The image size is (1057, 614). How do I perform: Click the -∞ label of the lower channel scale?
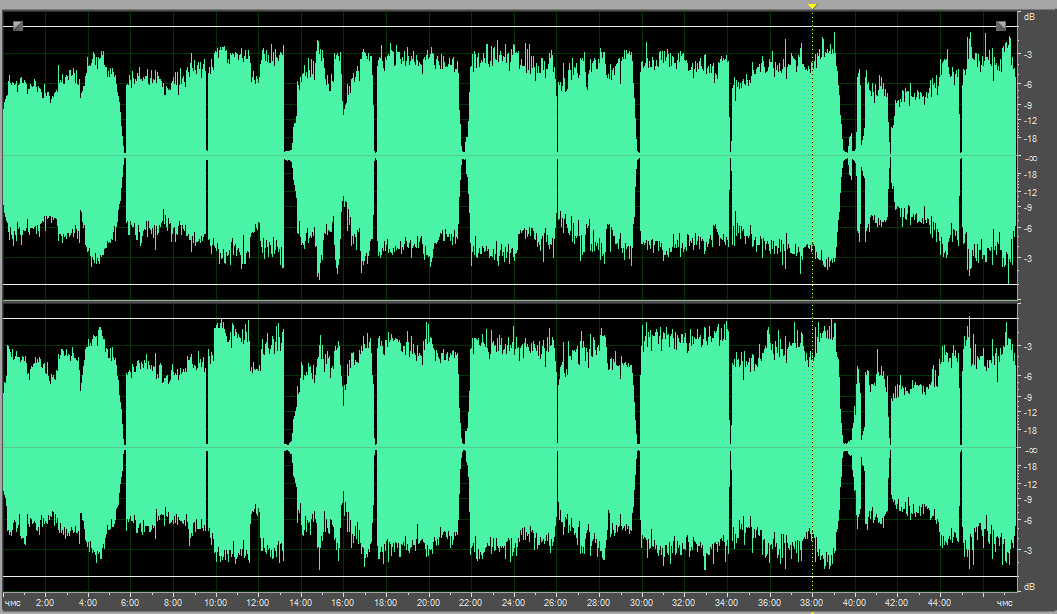point(1031,450)
